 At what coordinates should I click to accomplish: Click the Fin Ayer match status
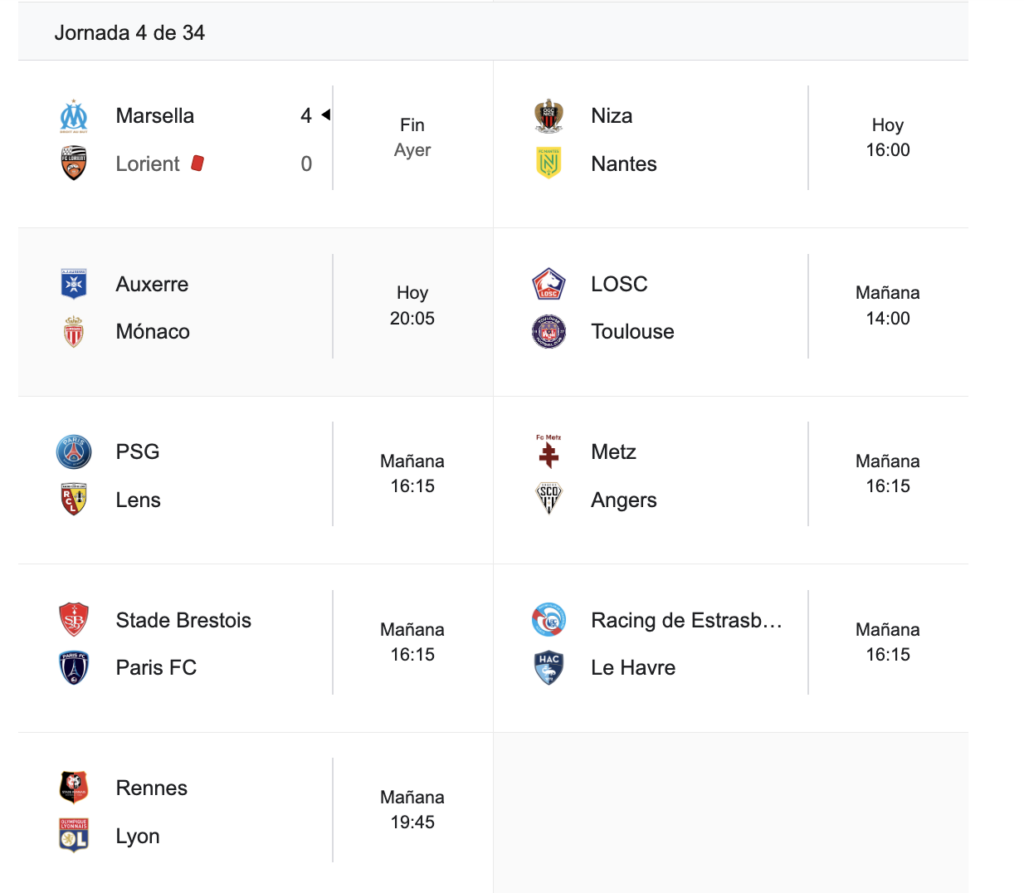412,138
